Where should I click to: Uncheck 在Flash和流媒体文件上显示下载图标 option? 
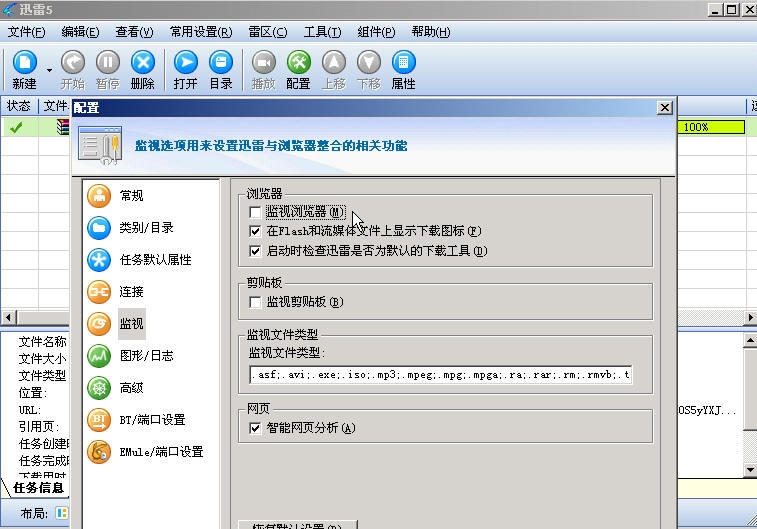[255, 231]
